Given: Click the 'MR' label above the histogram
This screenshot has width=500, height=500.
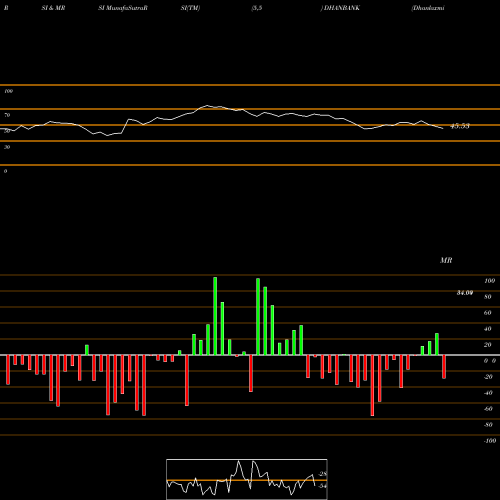Looking at the screenshot, I should point(446,260).
